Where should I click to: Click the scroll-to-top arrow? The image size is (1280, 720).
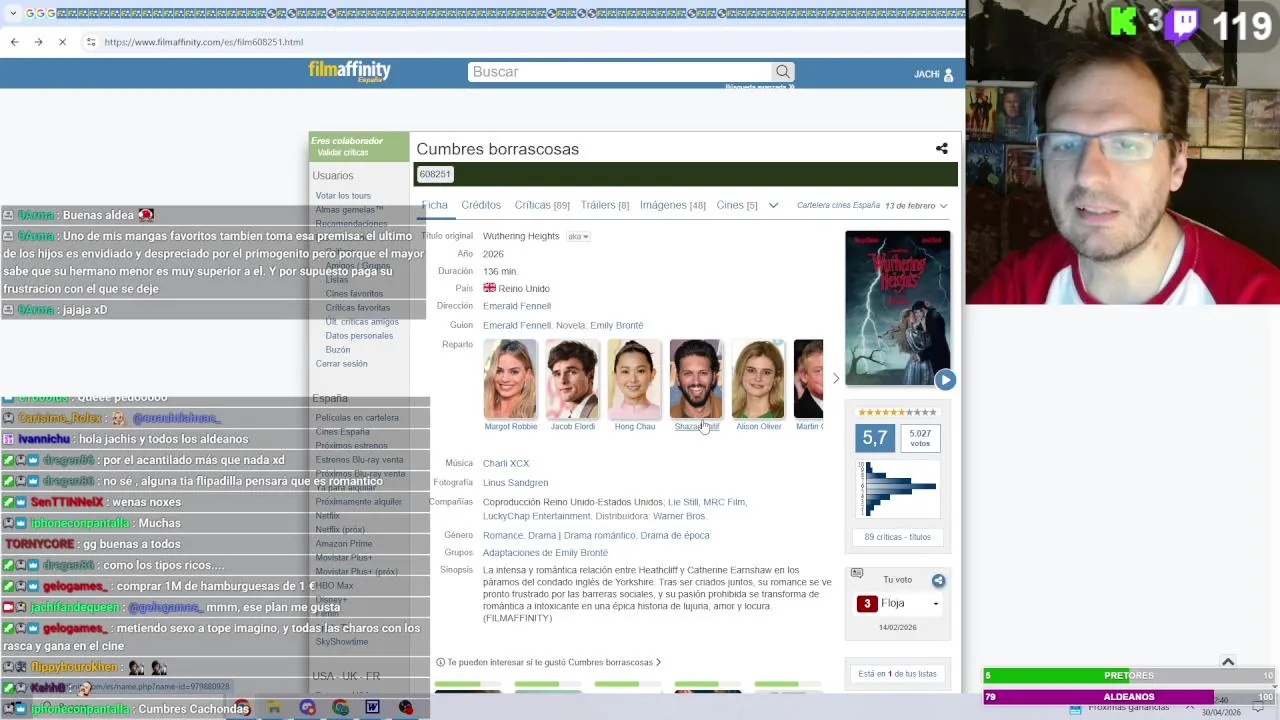pos(1228,662)
